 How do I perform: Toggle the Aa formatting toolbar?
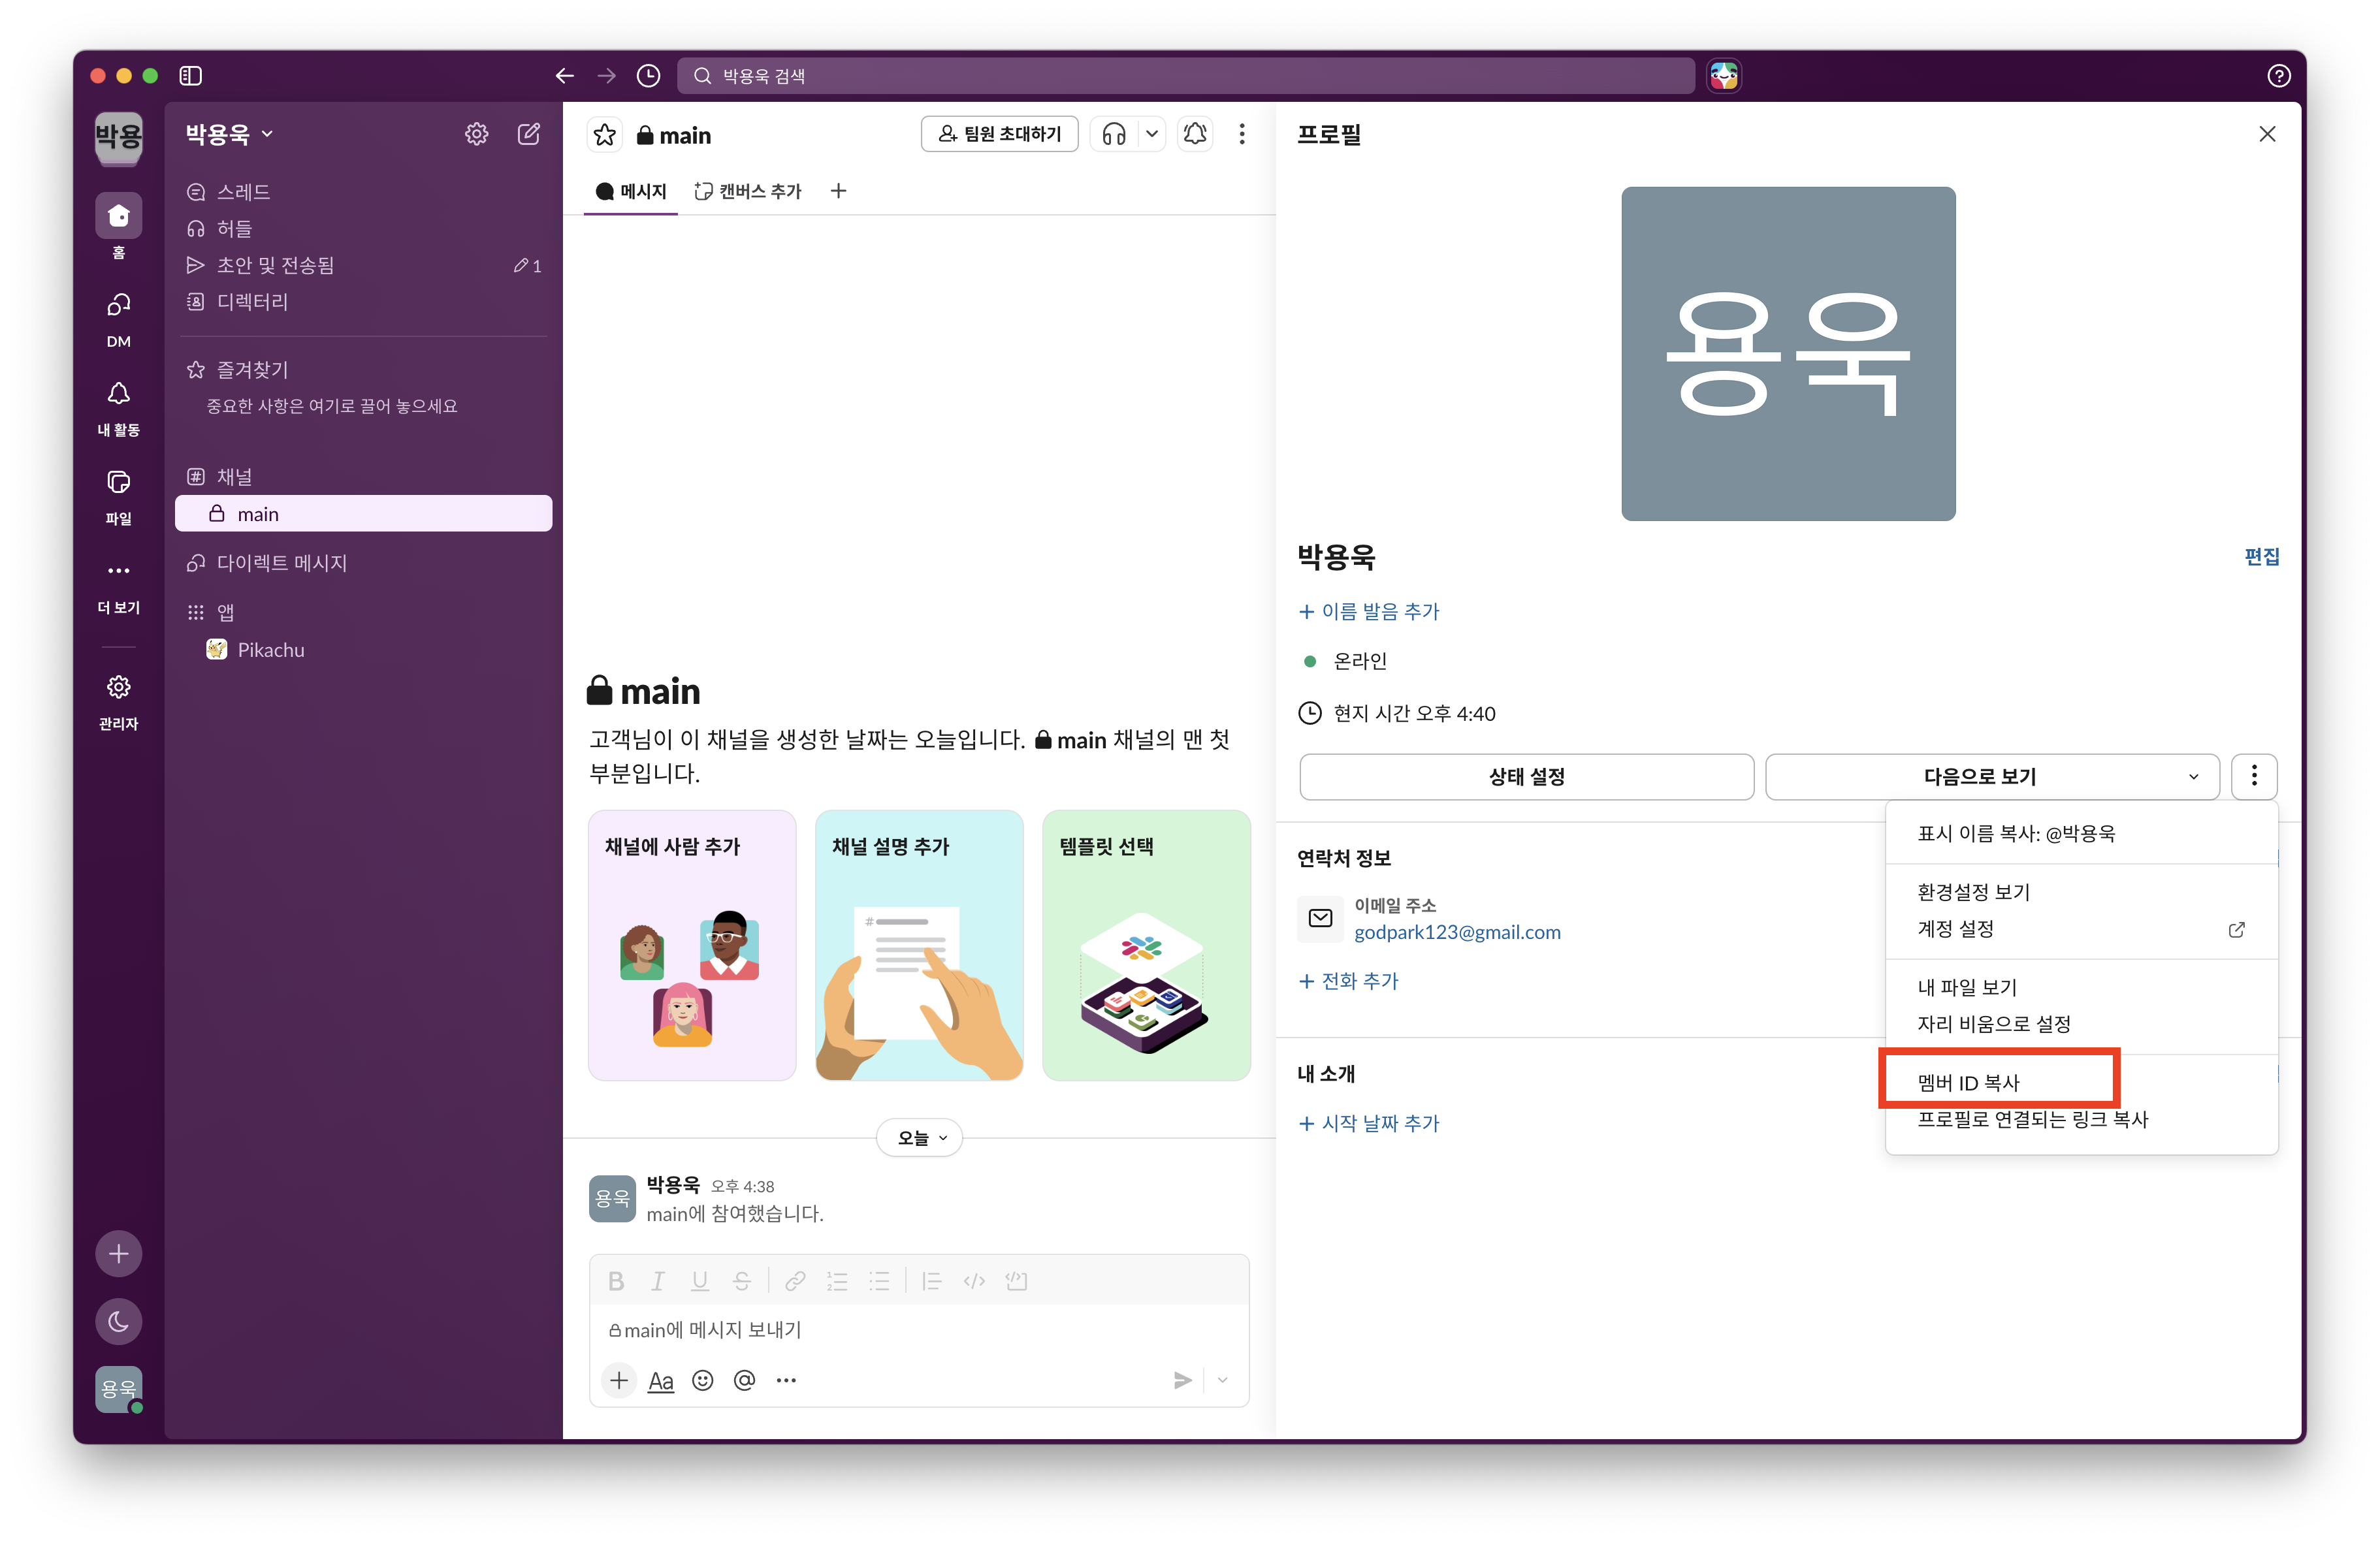coord(661,1381)
